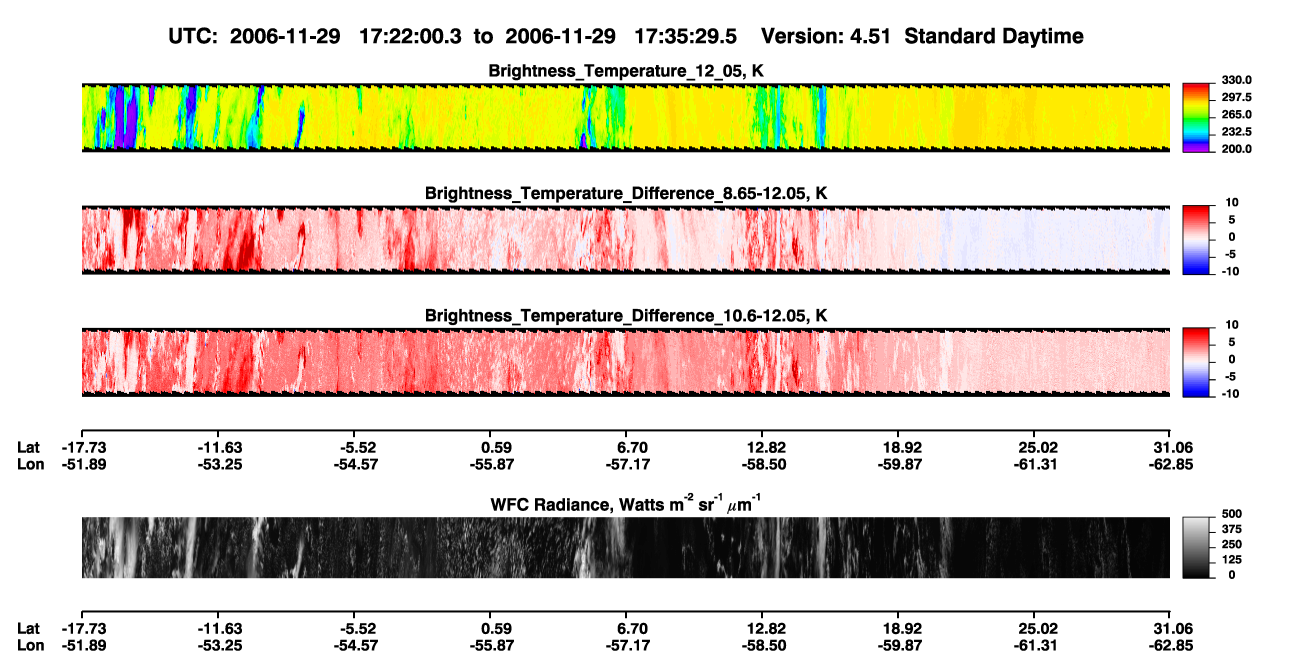Image resolution: width=1300 pixels, height=667 pixels.
Task: Click the -10 label on the 8.65-12.05 color bar
Action: pos(1231,271)
